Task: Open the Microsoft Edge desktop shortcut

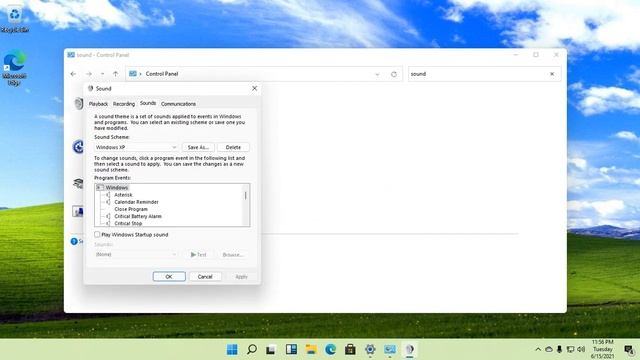Action: [x=14, y=67]
